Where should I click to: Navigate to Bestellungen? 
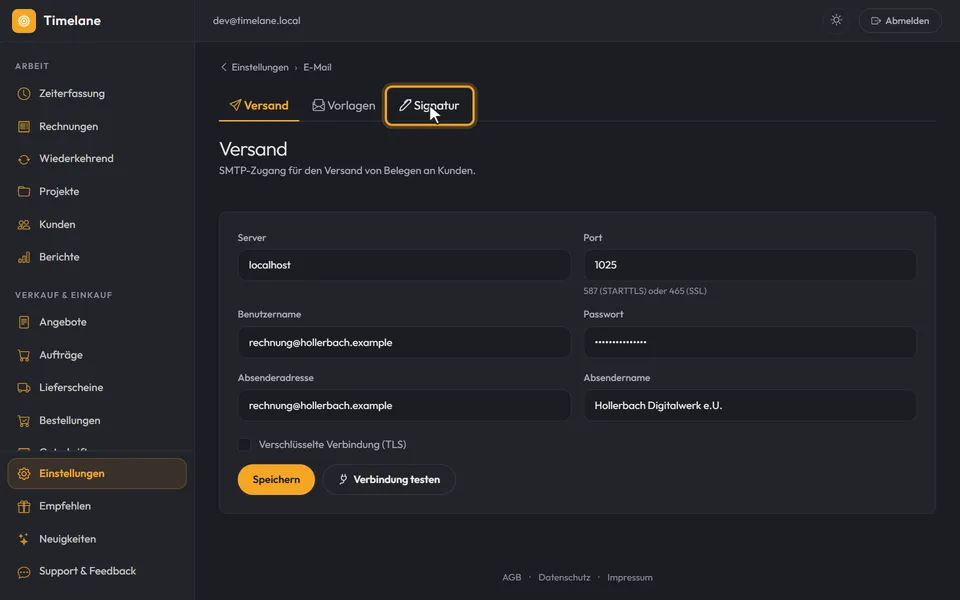[x=97, y=421]
